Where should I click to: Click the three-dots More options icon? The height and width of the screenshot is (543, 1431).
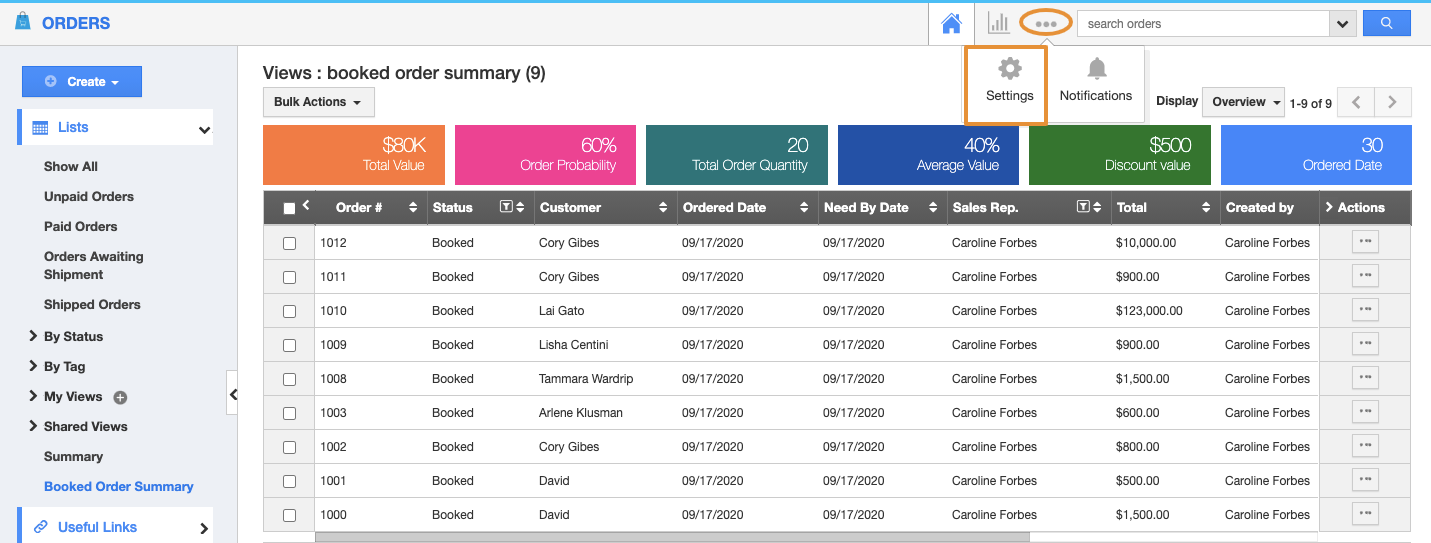pyautogui.click(x=1046, y=23)
